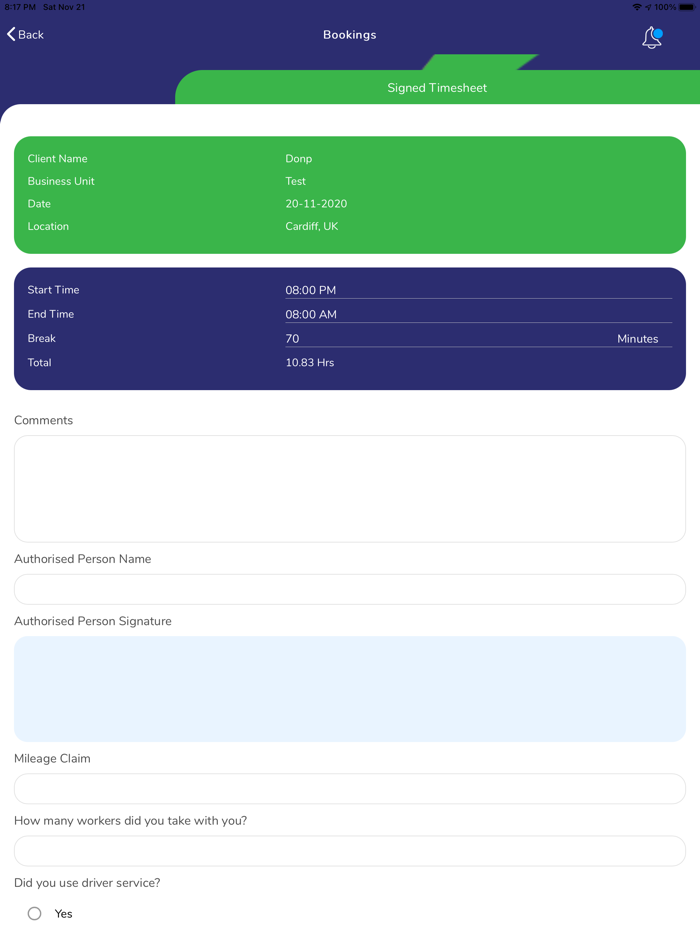Tap the Back chevron arrow
The width and height of the screenshot is (700, 934).
(12, 34)
